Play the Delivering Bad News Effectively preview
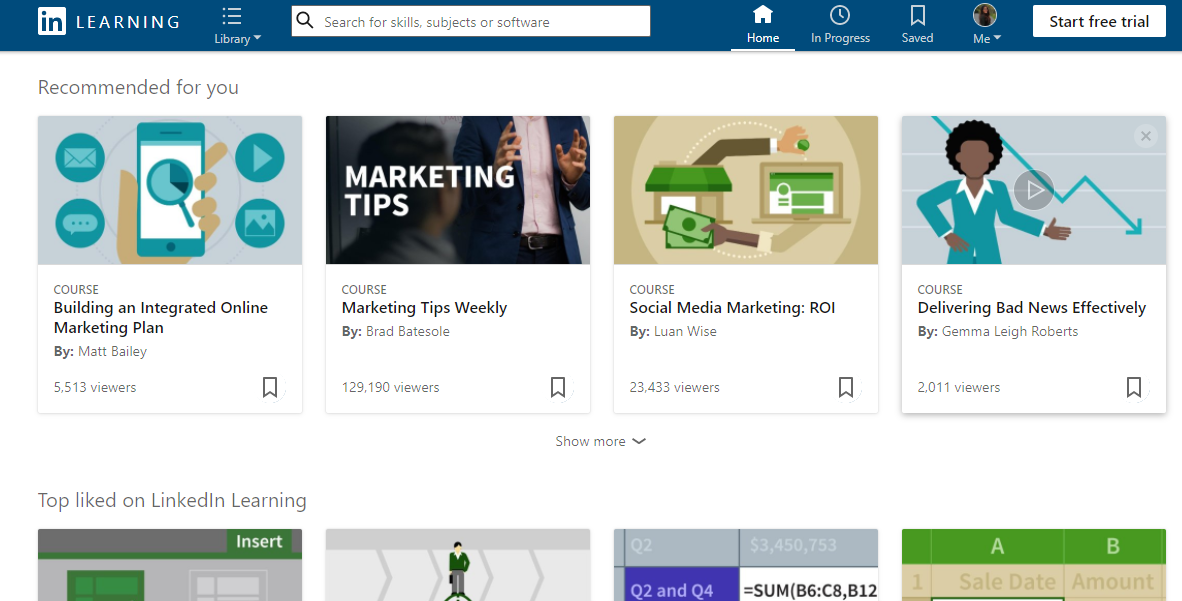The image size is (1182, 601). click(x=1033, y=190)
